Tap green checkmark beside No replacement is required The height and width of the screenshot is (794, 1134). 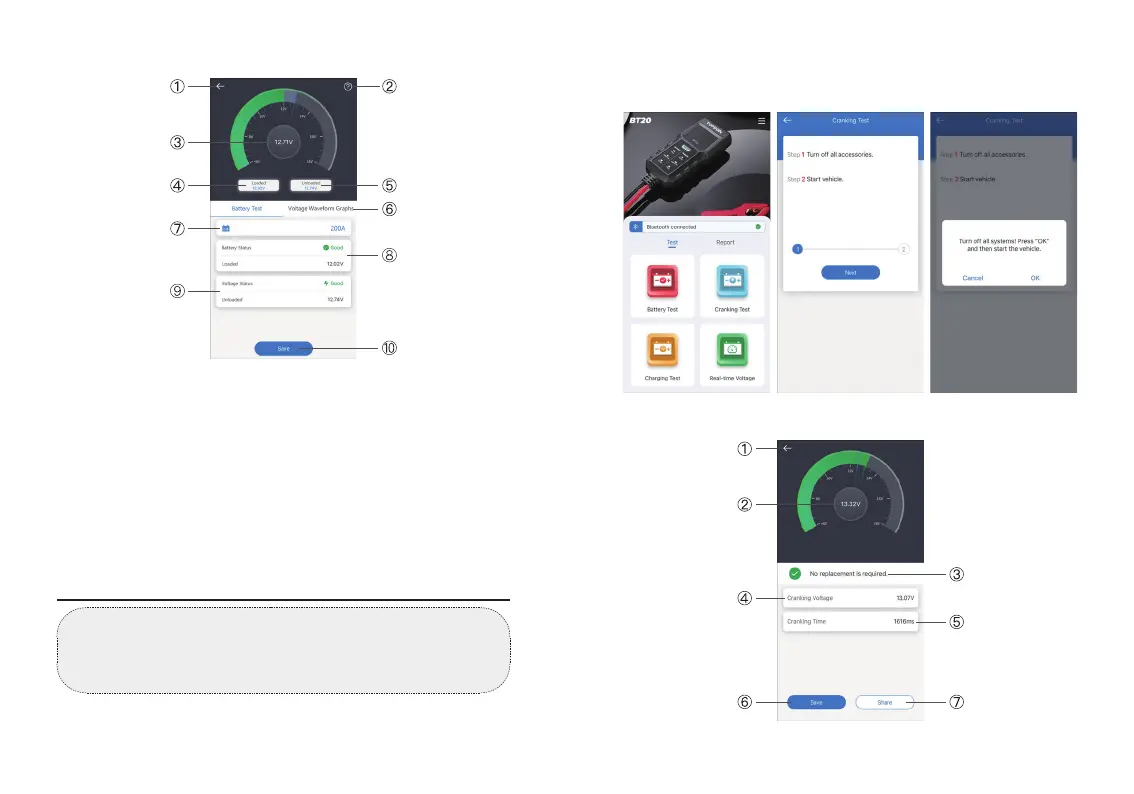click(x=795, y=573)
